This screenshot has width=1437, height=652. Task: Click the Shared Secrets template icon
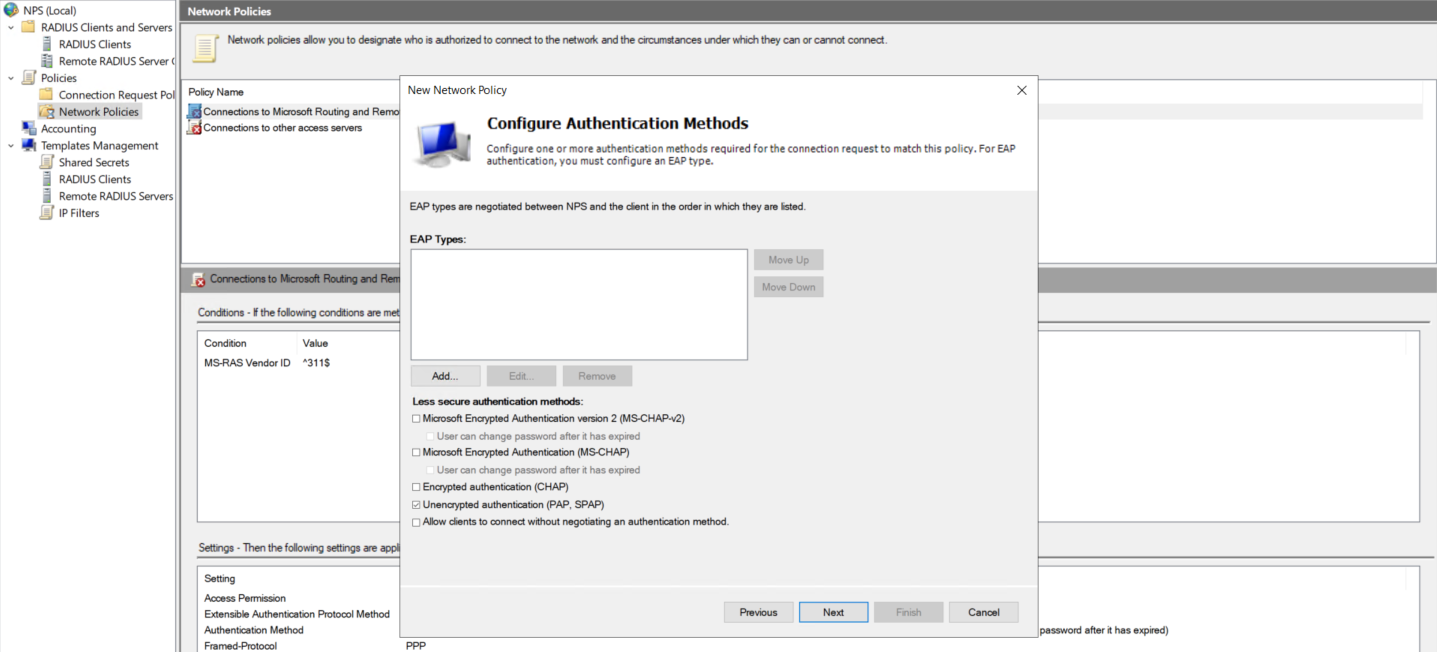[x=47, y=162]
